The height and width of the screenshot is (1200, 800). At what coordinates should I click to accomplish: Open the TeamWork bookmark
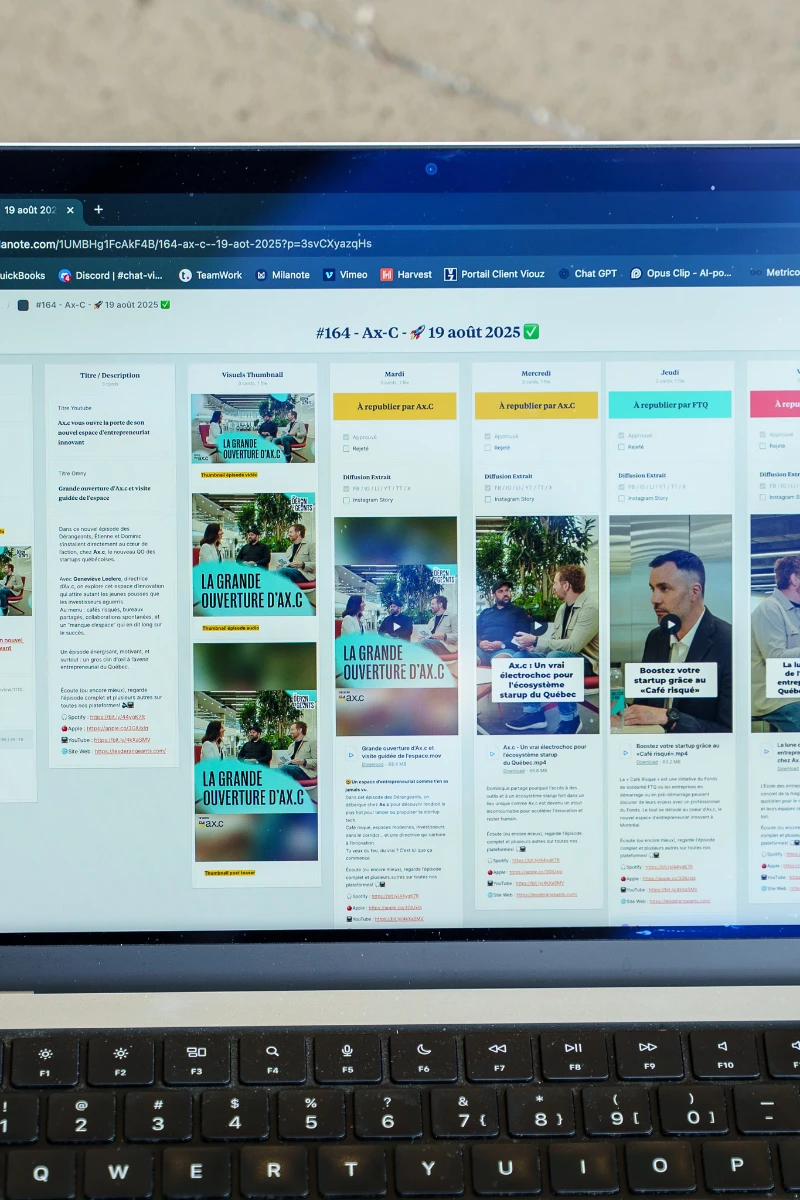point(210,275)
